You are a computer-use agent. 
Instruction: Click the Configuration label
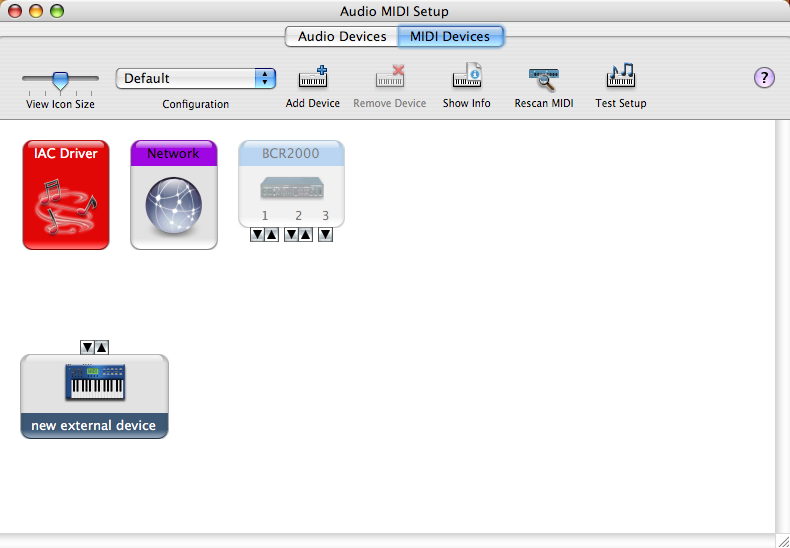click(x=195, y=104)
